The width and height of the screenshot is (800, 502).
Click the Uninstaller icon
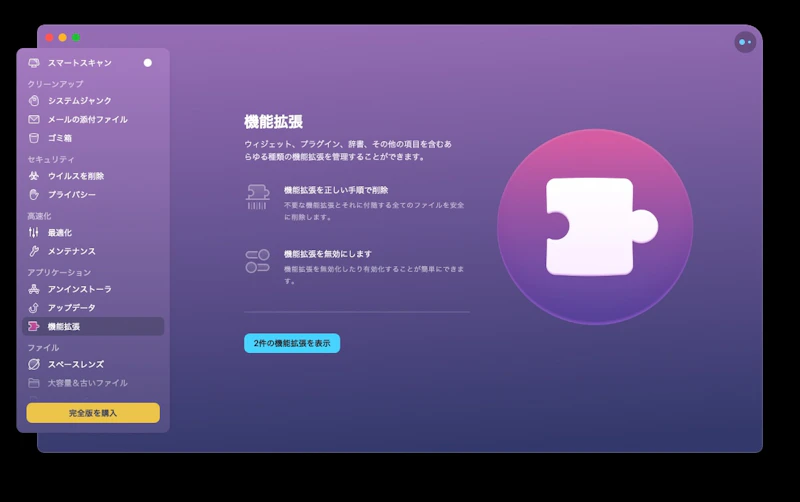click(34, 289)
